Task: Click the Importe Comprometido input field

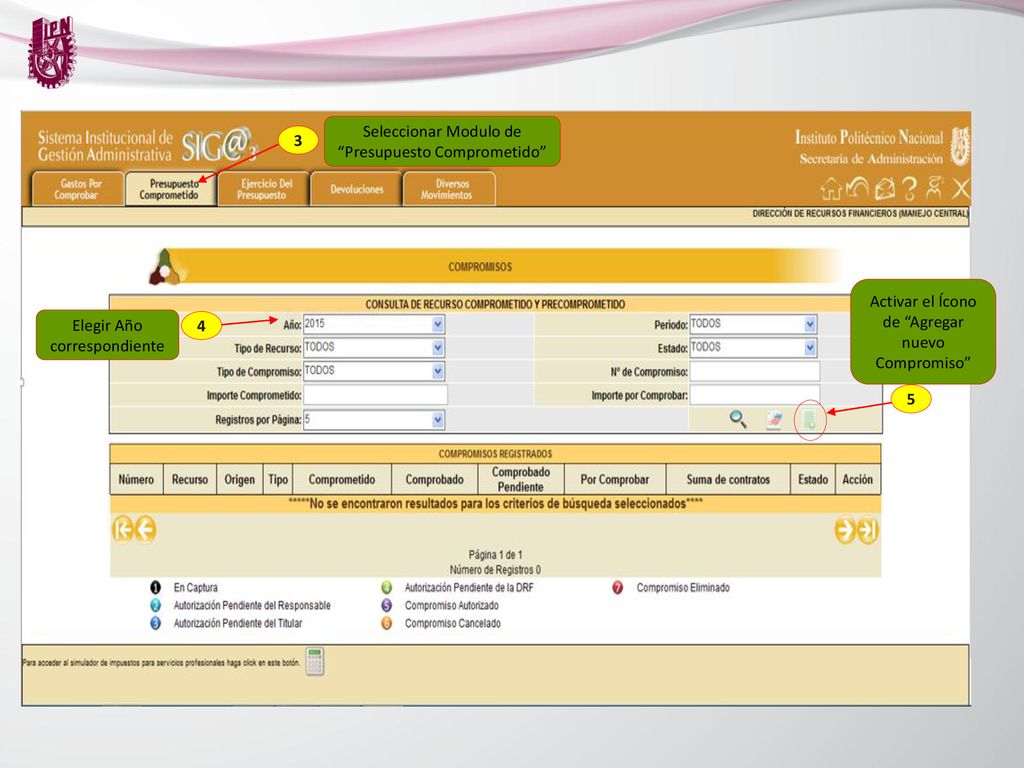Action: (x=375, y=394)
